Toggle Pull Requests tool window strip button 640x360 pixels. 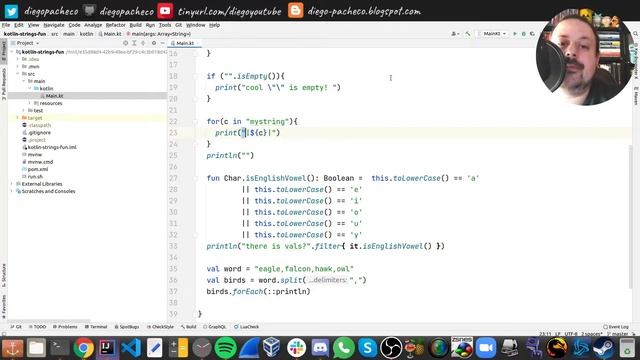click(4, 84)
